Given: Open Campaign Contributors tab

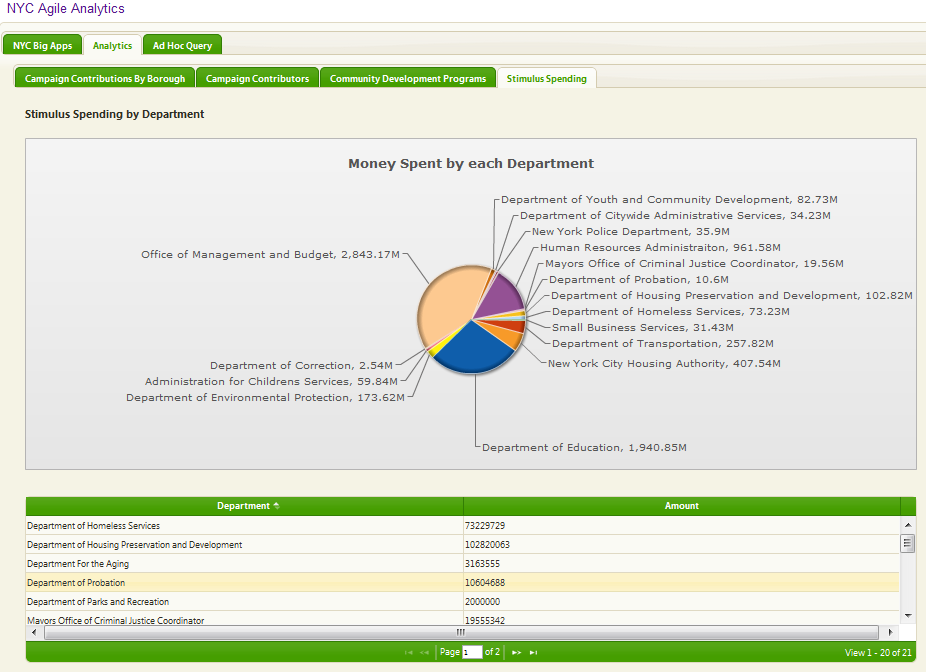Looking at the screenshot, I should [257, 79].
